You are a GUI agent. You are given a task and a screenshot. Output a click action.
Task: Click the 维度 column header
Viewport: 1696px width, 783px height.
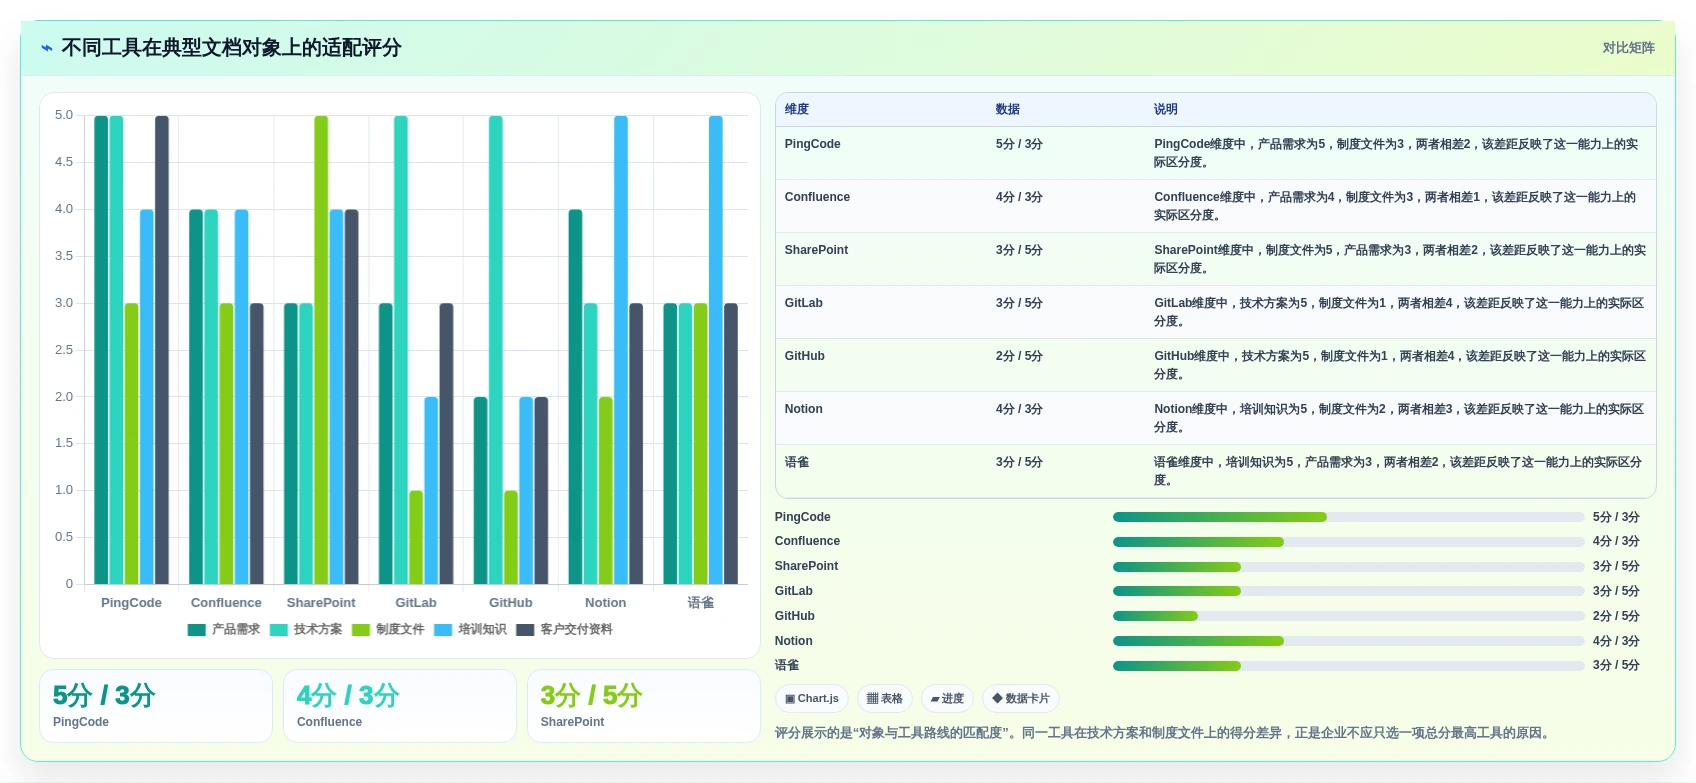(797, 109)
